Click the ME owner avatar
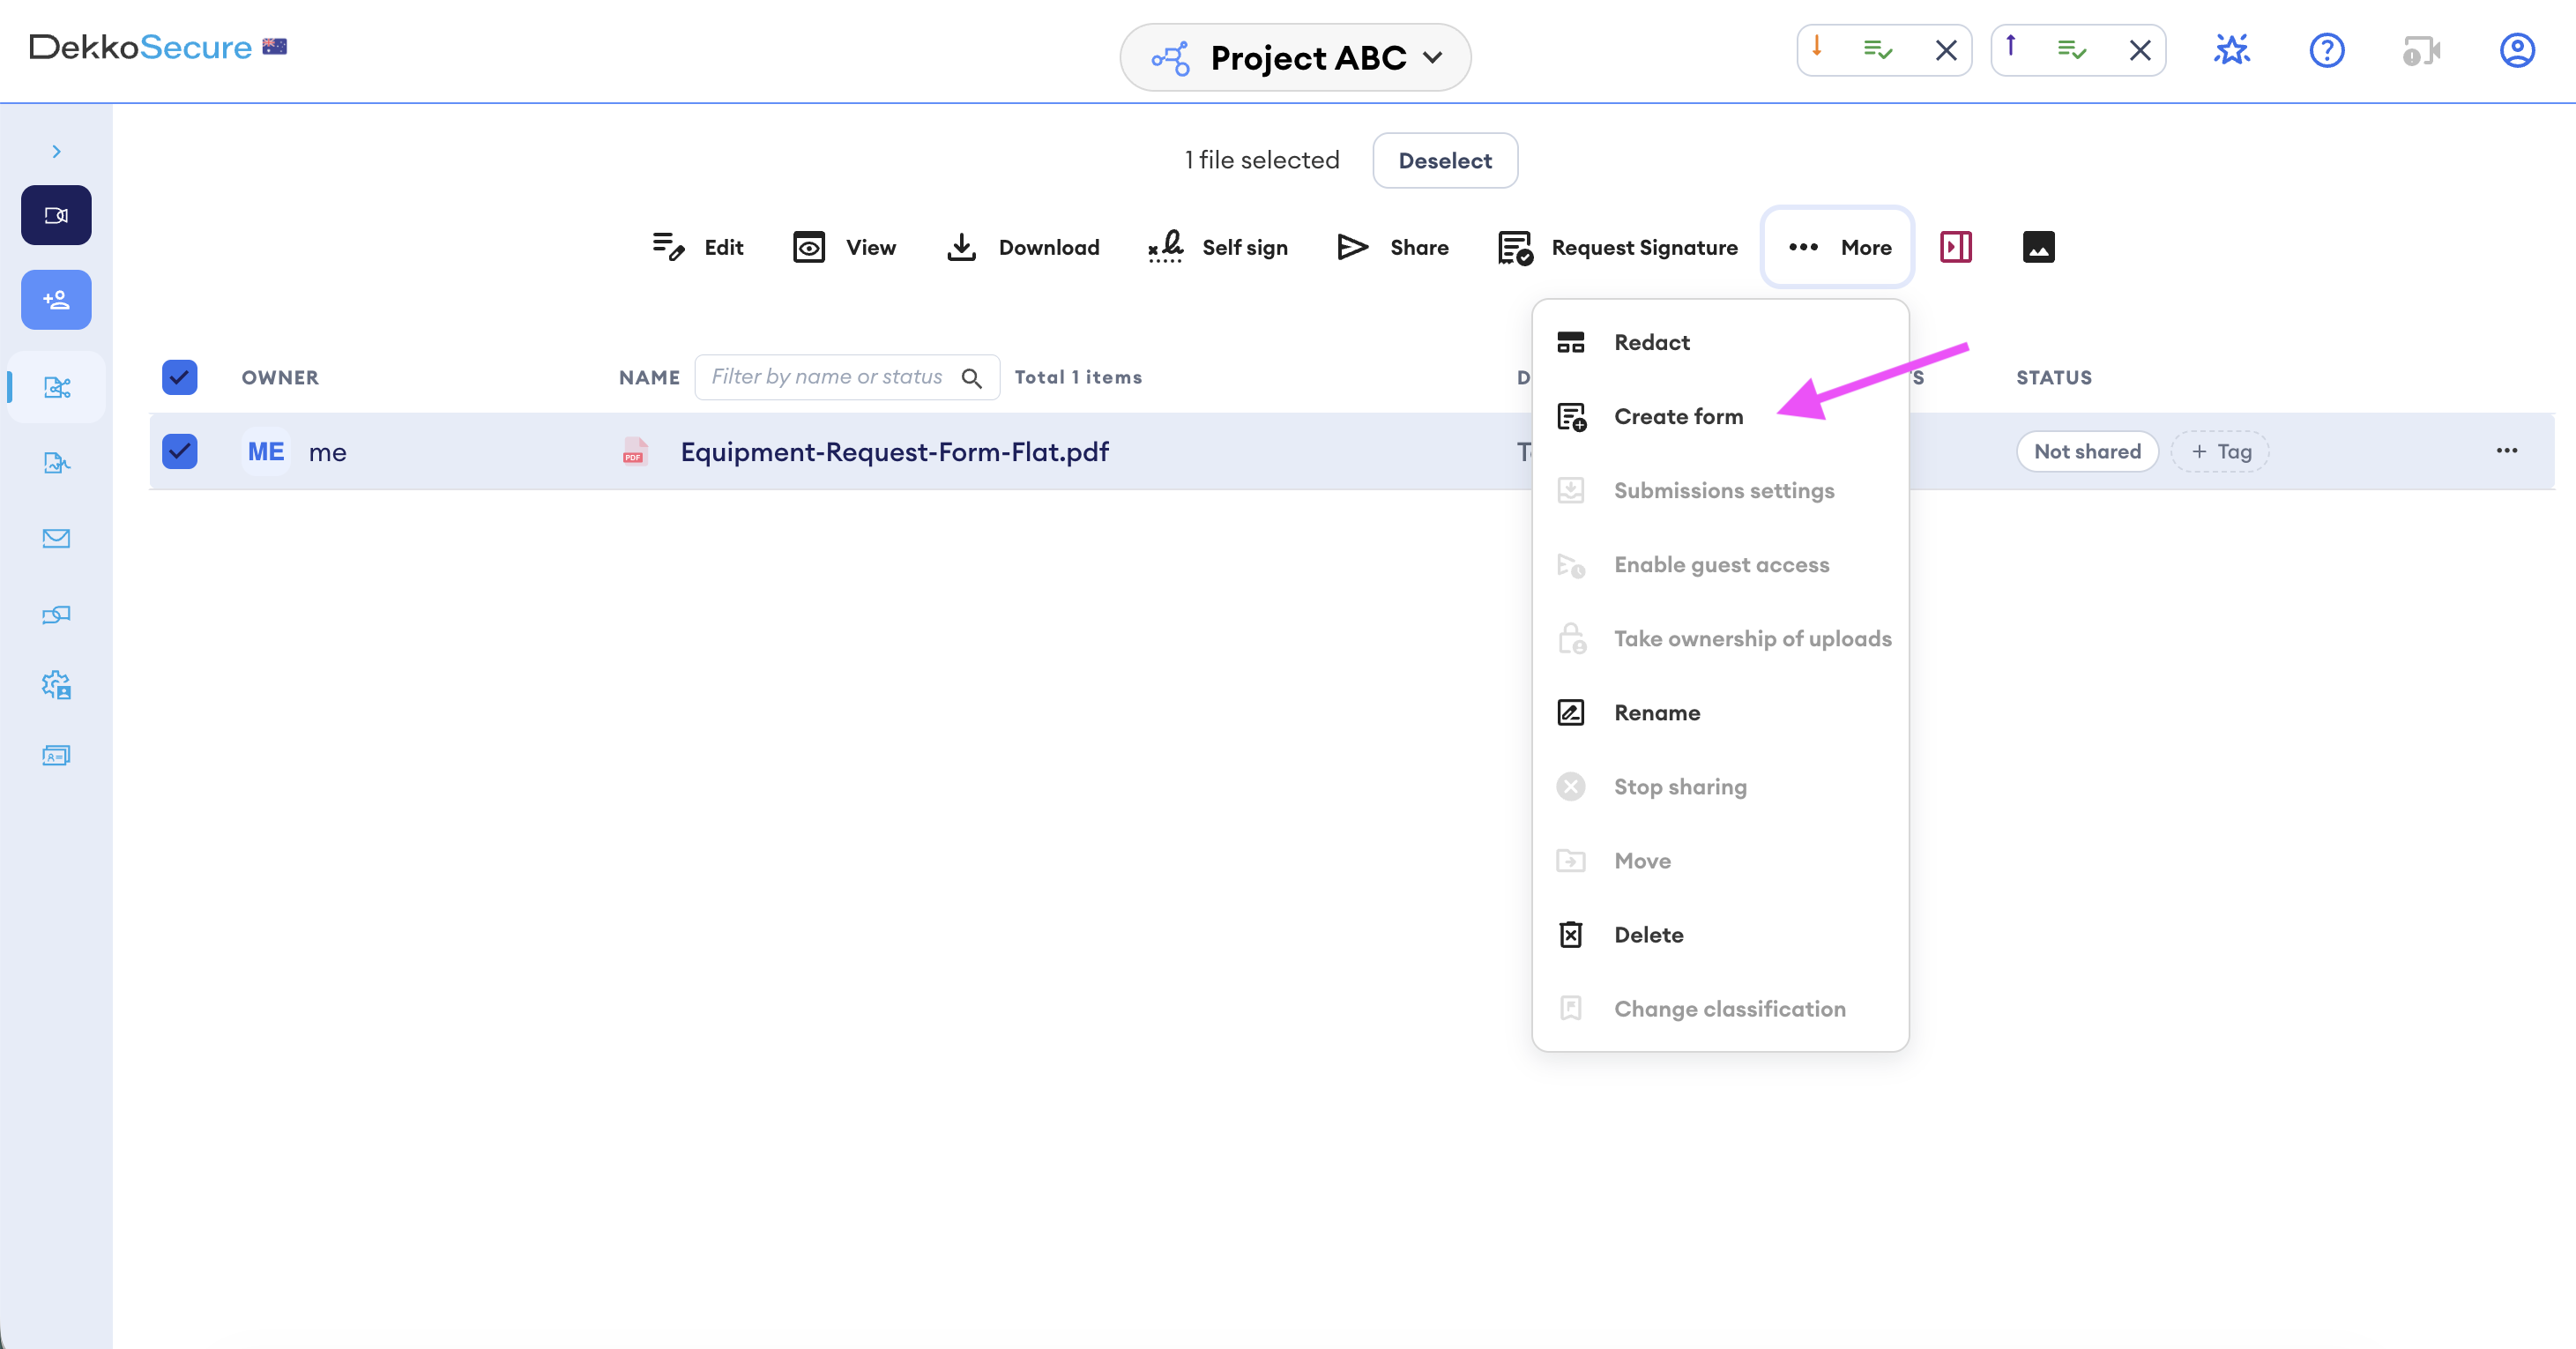2576x1349 pixels. 266,451
